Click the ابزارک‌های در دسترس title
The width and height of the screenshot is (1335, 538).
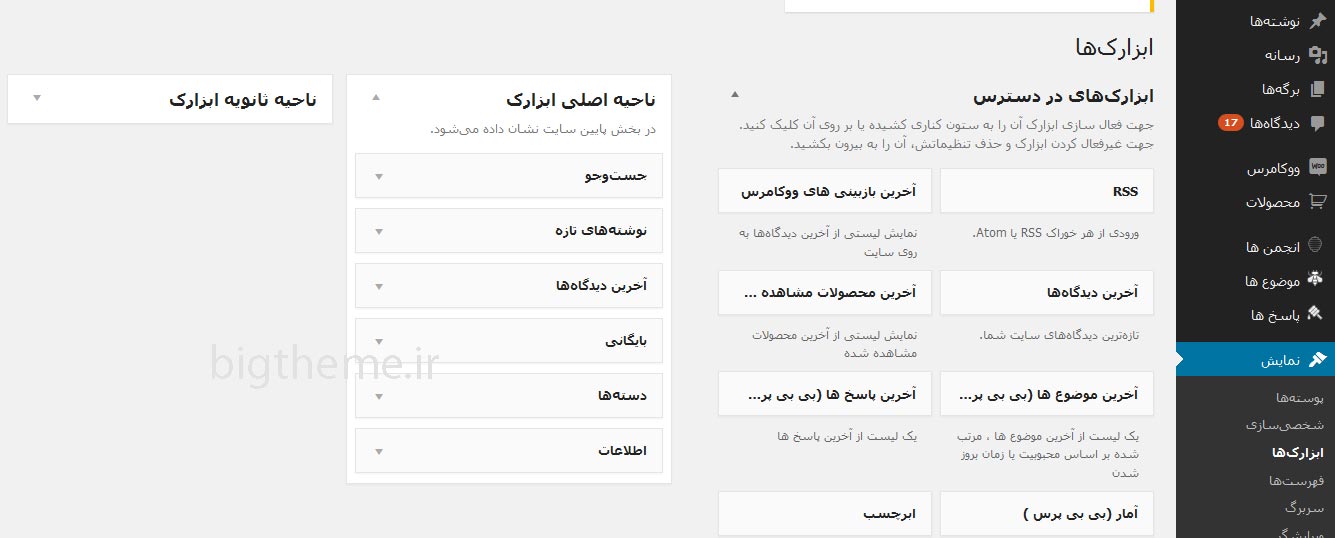point(1063,97)
